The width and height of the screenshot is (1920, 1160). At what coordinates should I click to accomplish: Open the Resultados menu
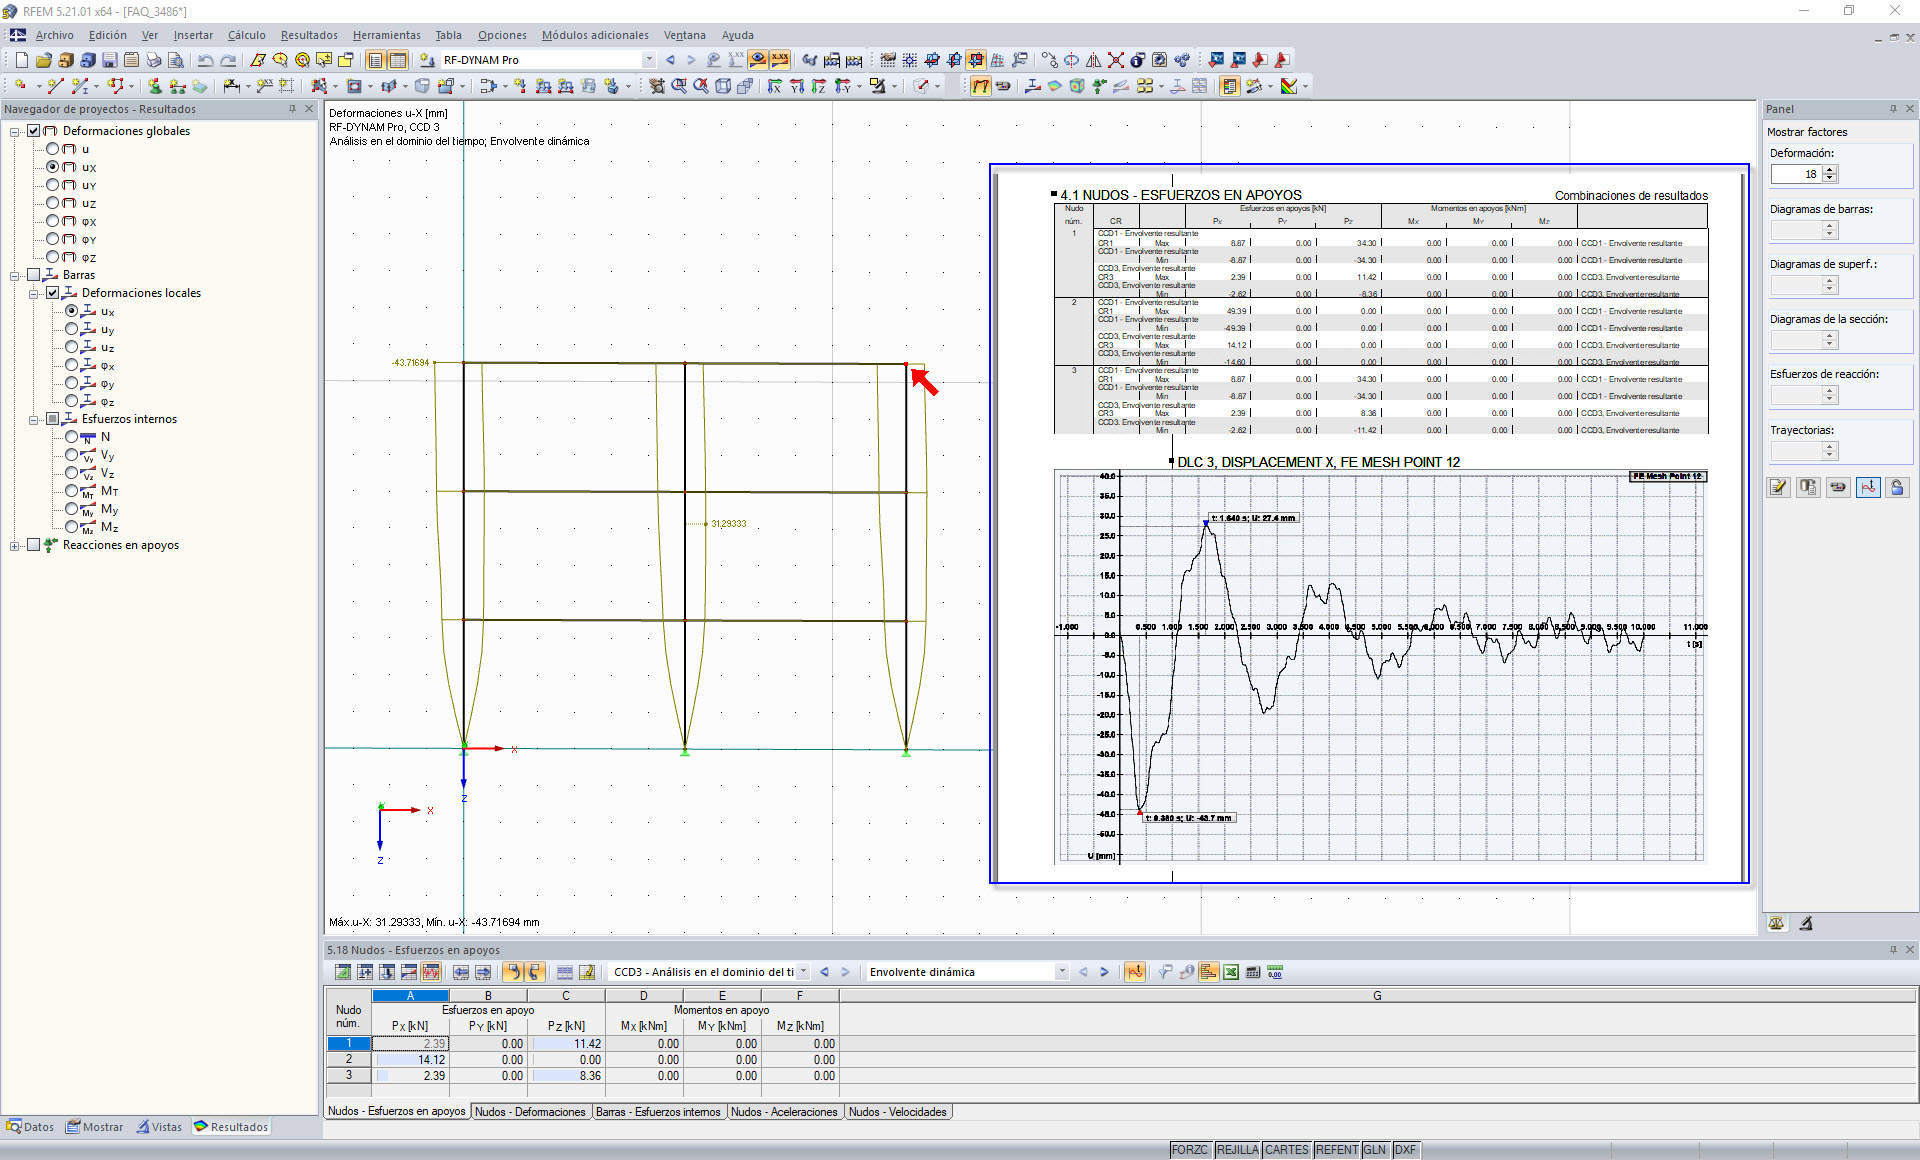point(308,35)
